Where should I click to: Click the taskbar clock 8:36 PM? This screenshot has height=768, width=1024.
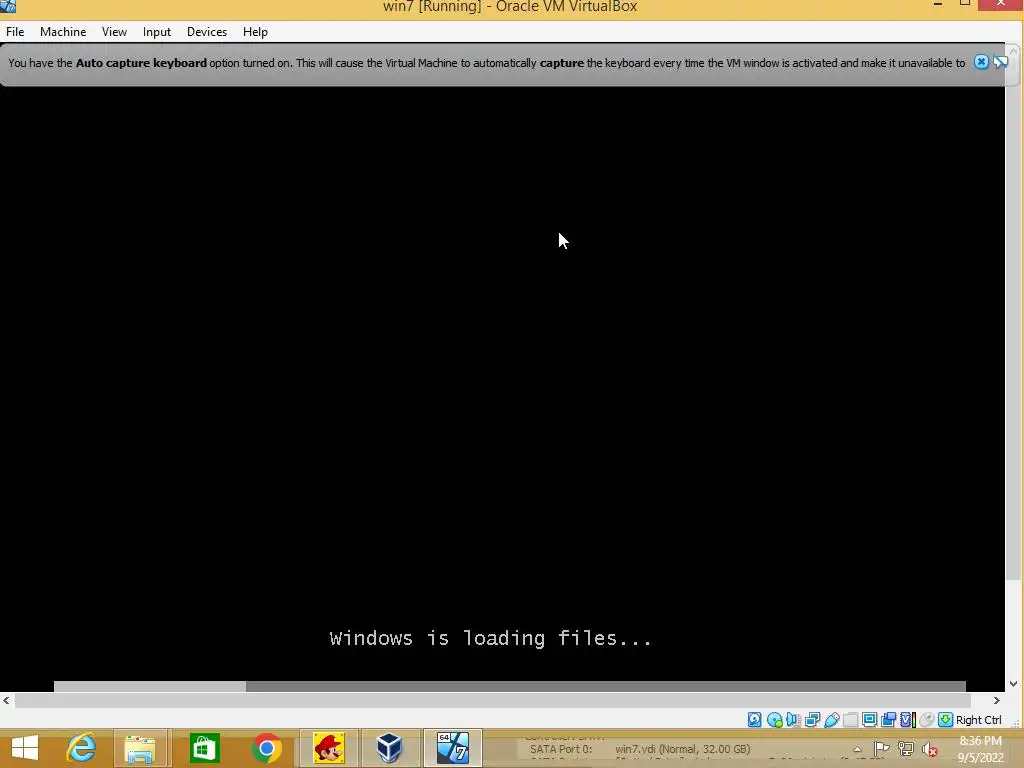pos(980,741)
